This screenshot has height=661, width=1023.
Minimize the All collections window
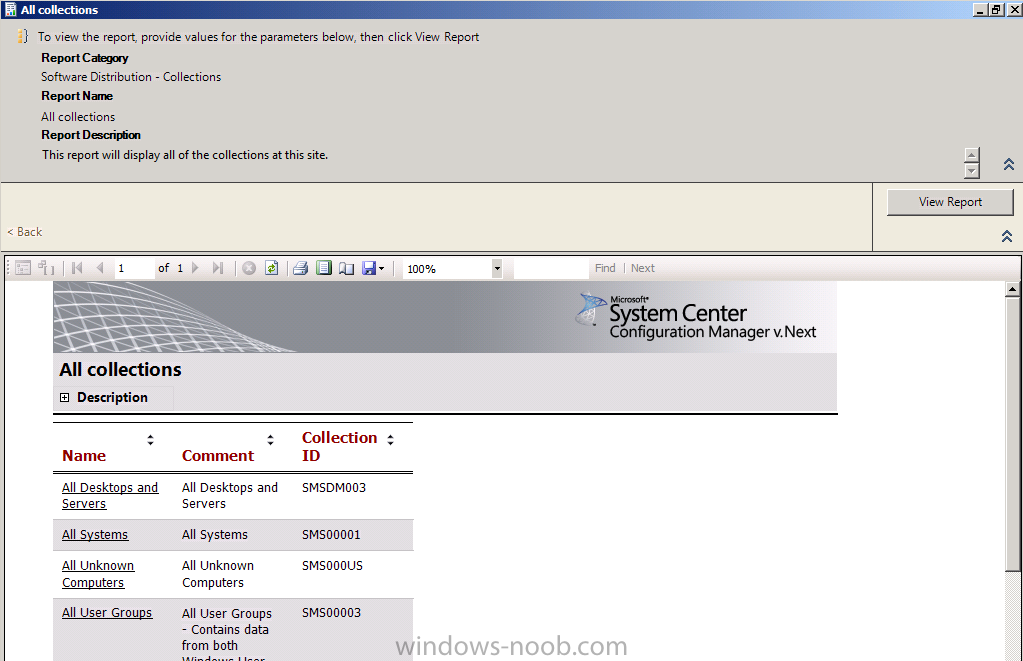pyautogui.click(x=981, y=10)
